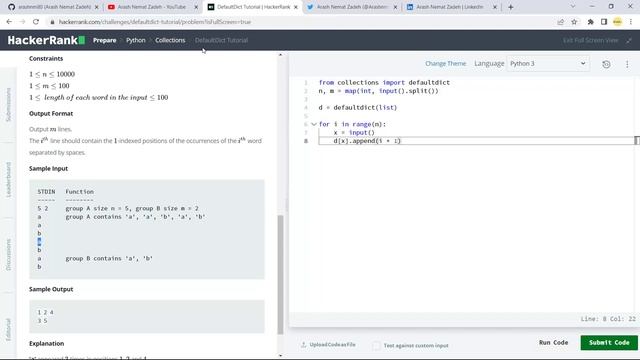Screen dimensions: 640x360
Task: Click the exit full screen arrows icon
Action: (629, 40)
